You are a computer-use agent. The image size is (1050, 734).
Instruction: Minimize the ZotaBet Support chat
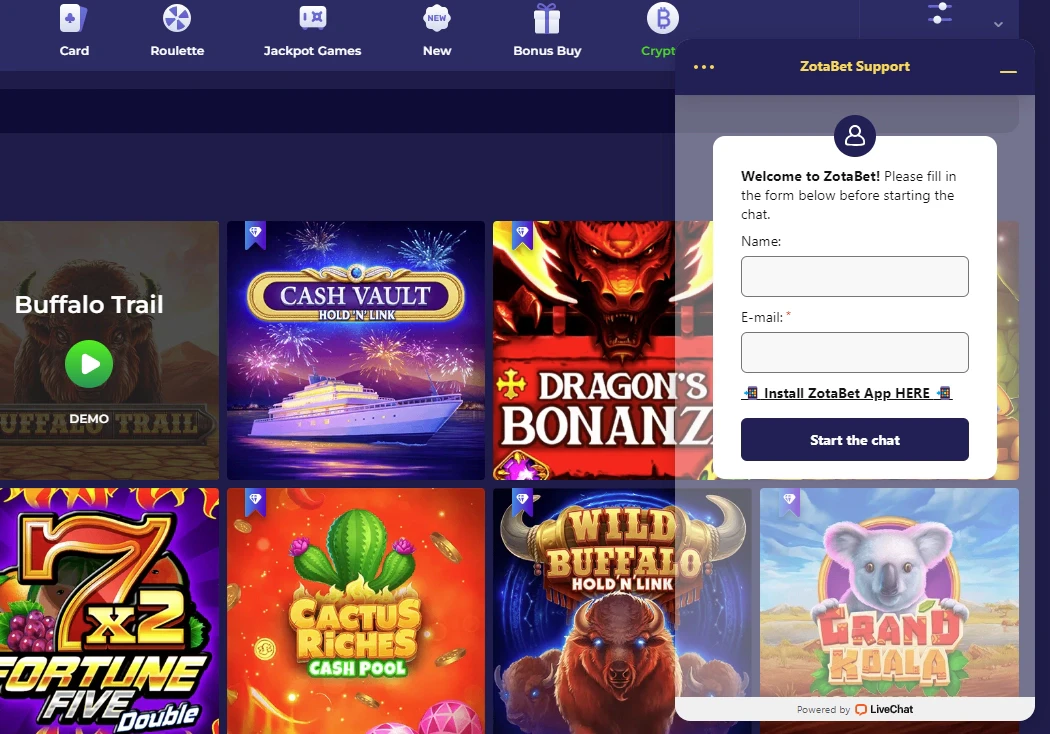[1008, 71]
